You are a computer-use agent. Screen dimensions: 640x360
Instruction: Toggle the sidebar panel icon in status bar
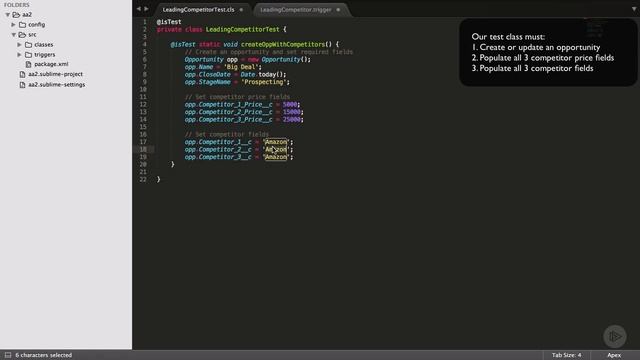tap(8, 355)
